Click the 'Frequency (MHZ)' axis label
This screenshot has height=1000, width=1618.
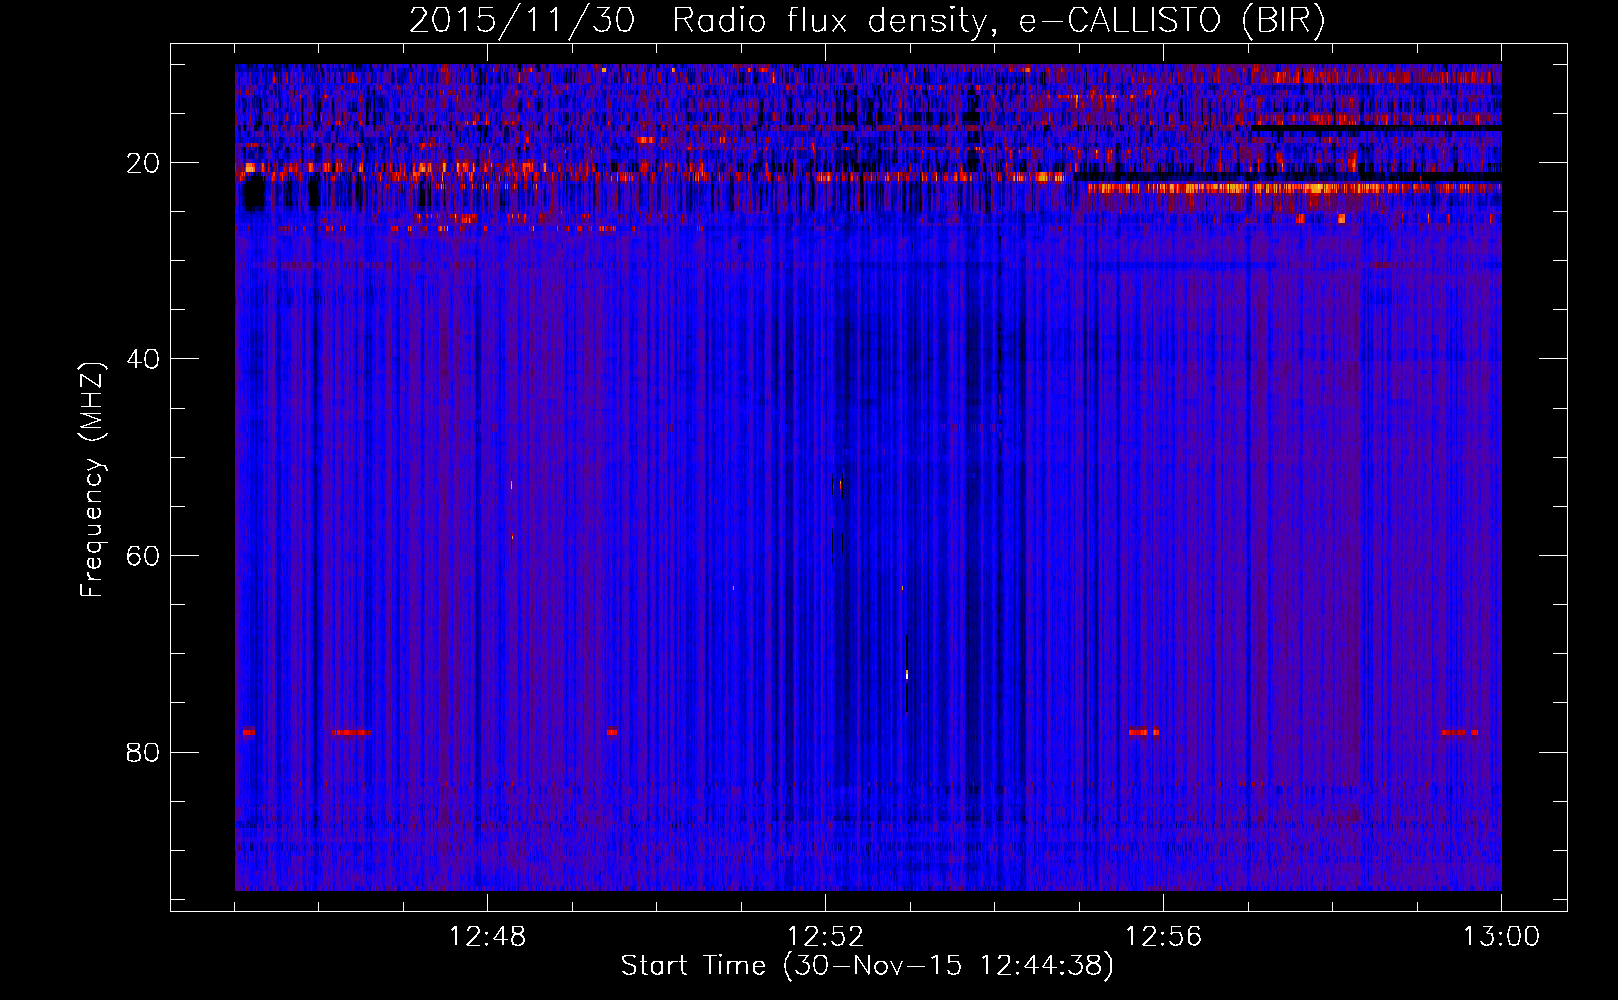[92, 480]
